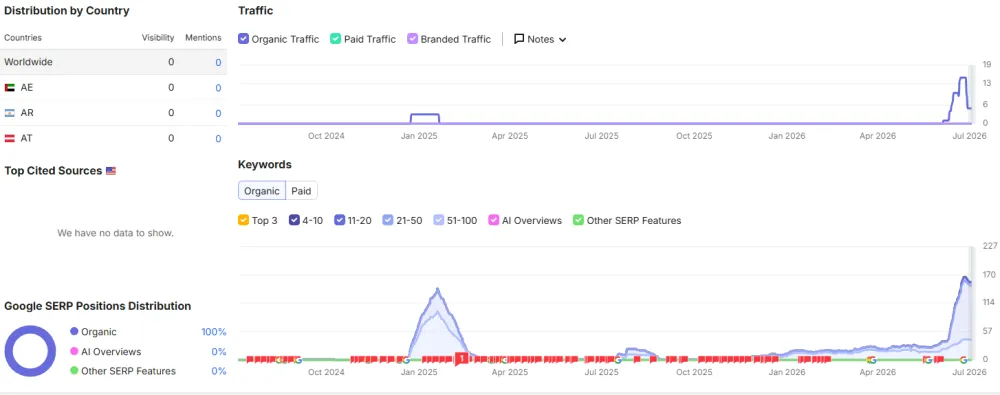Open Other SERP Features 0% link
Viewport: 1000px width, 395px height.
tap(219, 371)
